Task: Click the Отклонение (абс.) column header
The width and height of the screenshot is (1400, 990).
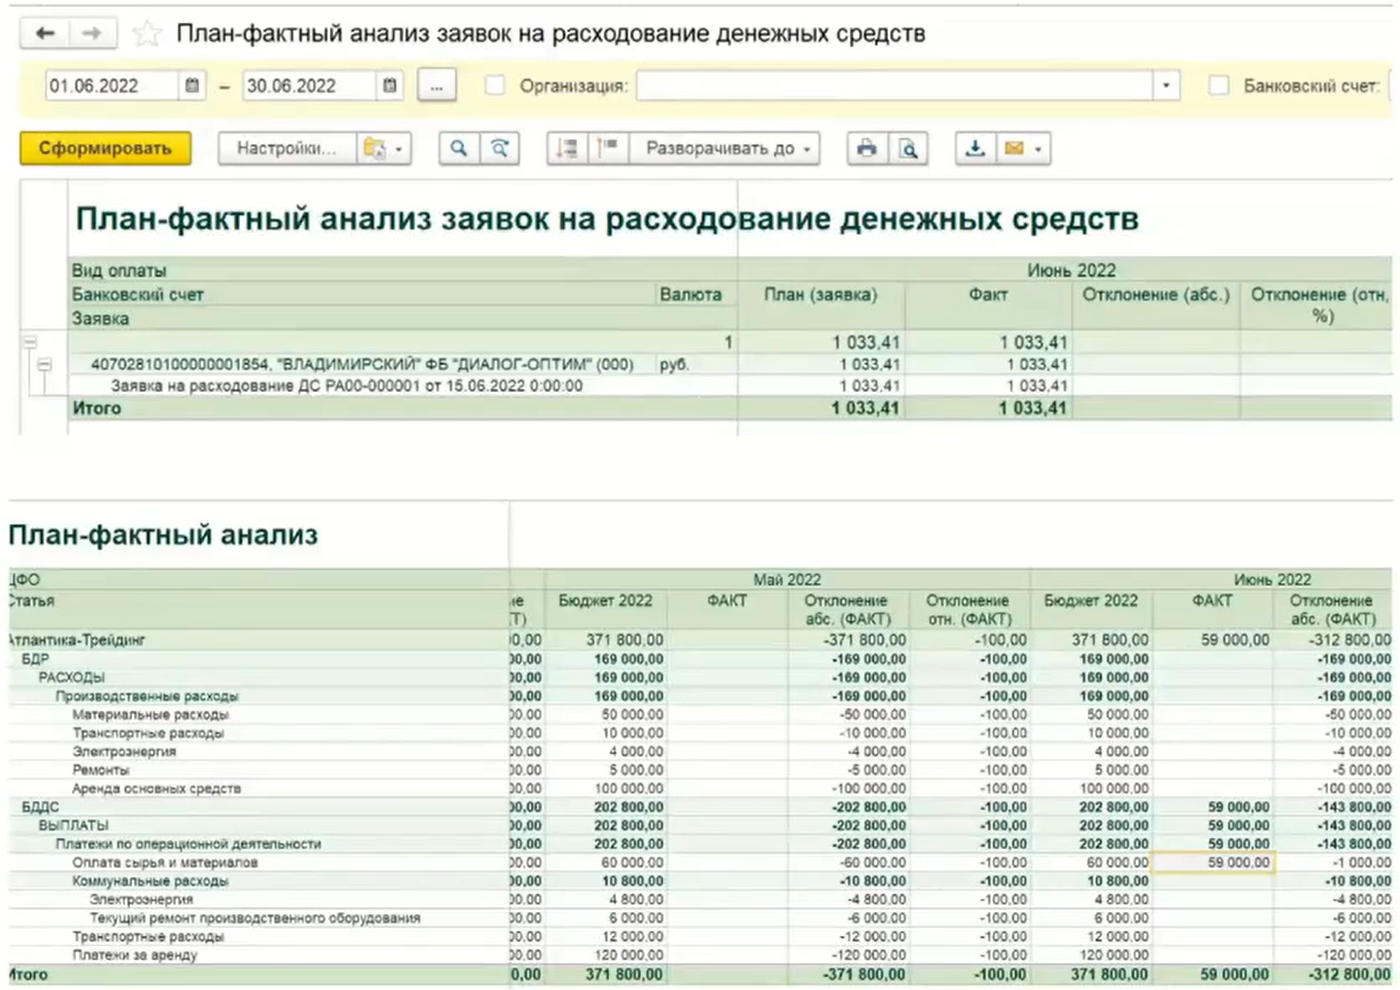Action: [x=1156, y=295]
